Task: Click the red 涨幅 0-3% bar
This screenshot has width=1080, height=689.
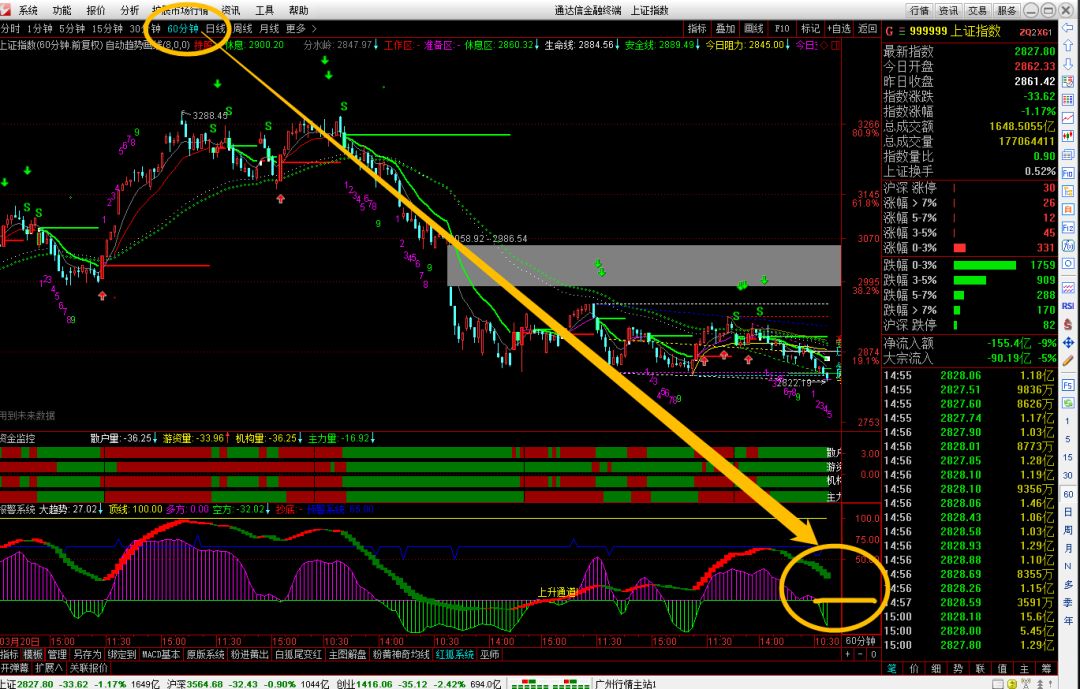Action: point(960,247)
